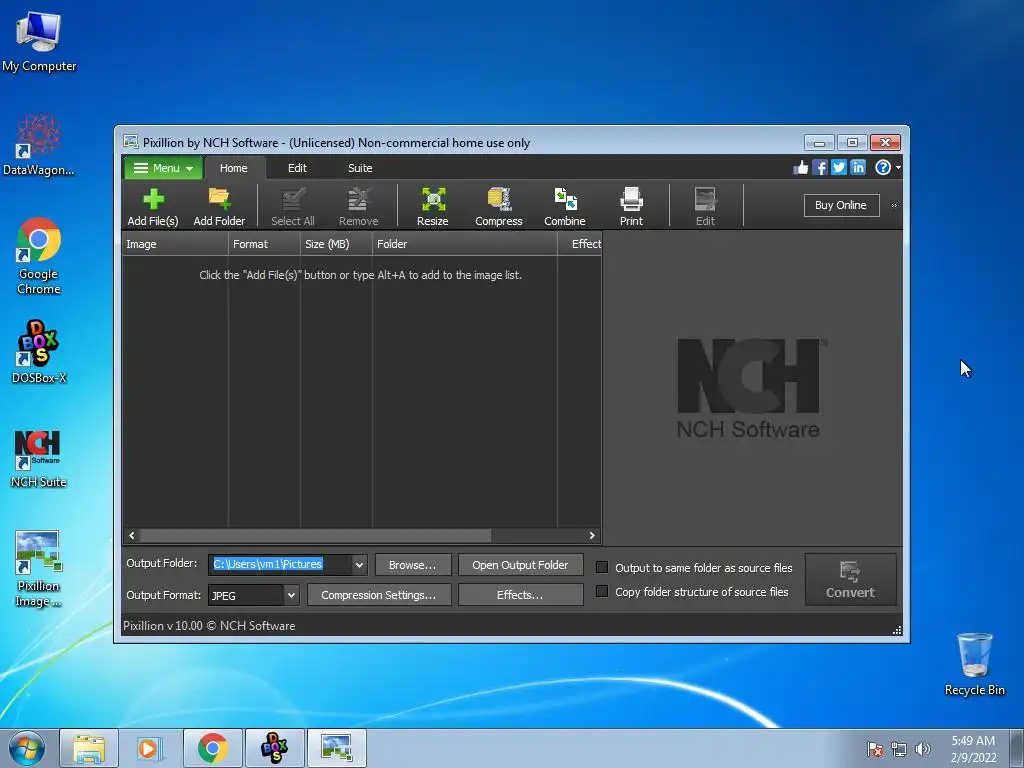Image resolution: width=1024 pixels, height=768 pixels.
Task: Click the Print toolbar icon
Action: [632, 206]
